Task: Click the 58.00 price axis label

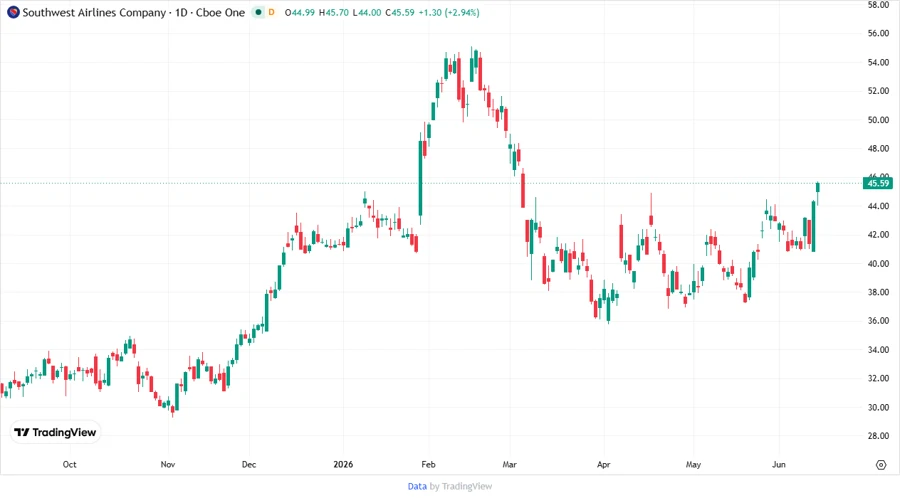Action: click(x=878, y=5)
